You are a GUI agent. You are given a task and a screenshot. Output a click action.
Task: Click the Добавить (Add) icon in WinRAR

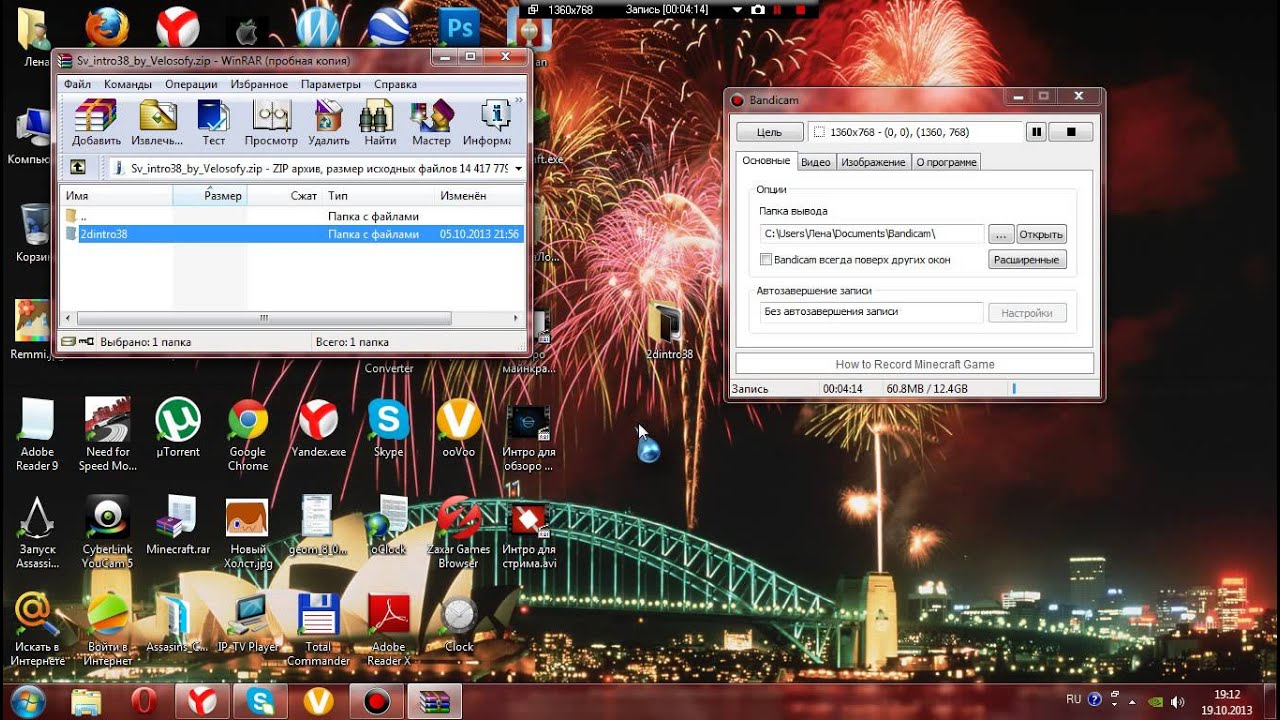pos(96,123)
